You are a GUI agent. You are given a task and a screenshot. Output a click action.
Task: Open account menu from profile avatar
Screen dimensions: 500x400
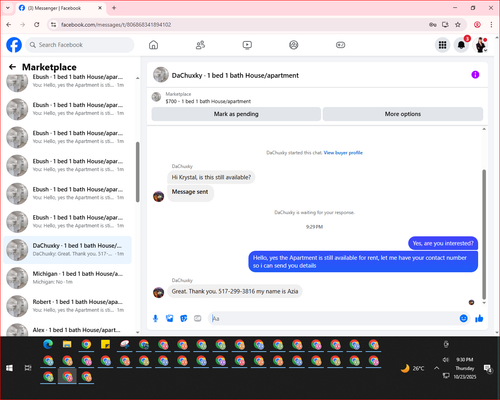(481, 45)
